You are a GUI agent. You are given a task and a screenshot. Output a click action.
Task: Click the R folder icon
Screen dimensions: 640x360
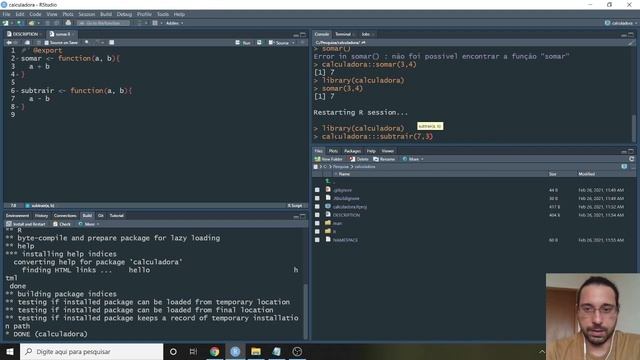coord(328,231)
